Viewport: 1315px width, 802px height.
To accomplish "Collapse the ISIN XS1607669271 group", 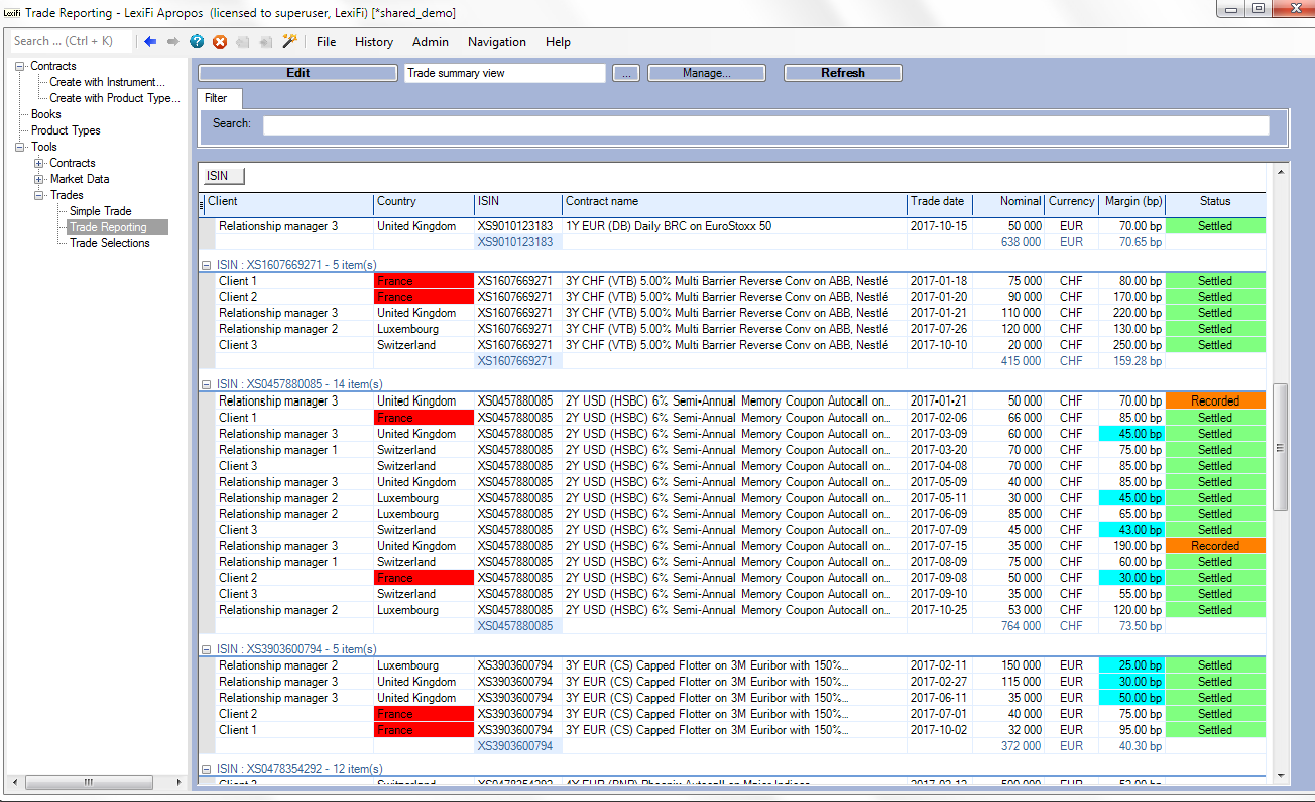I will [206, 265].
